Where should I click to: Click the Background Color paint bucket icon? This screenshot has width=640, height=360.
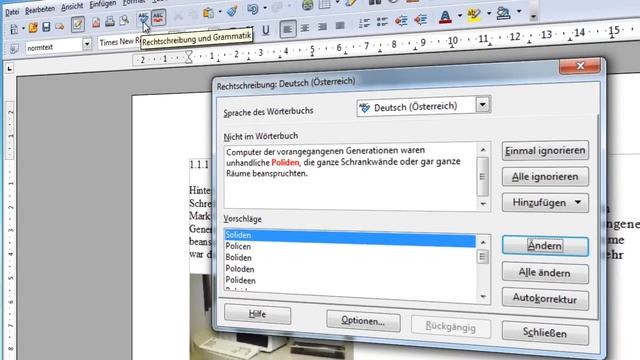pyautogui.click(x=504, y=13)
